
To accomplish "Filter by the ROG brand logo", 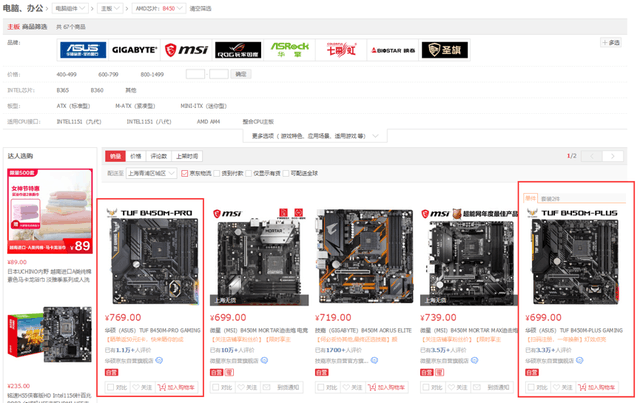I will (238, 50).
